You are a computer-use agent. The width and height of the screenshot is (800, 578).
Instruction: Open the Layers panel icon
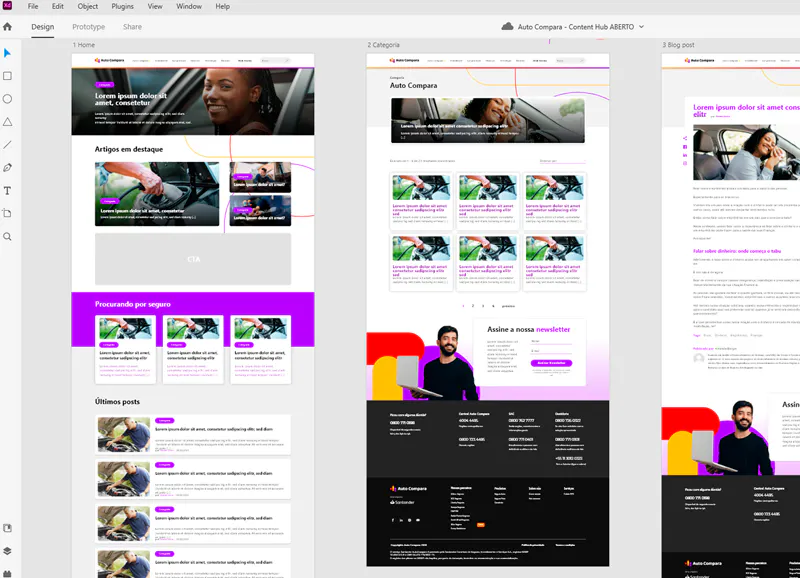click(x=7, y=551)
